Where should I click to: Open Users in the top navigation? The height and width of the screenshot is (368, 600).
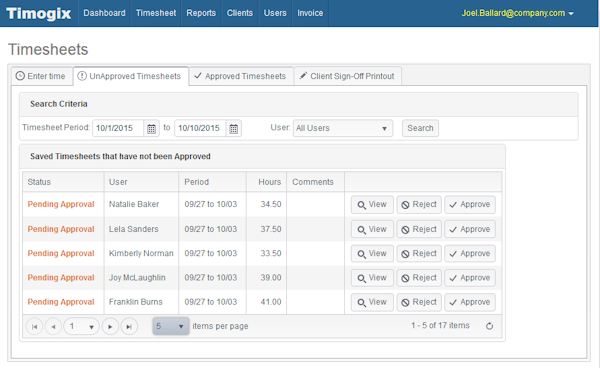click(x=275, y=13)
